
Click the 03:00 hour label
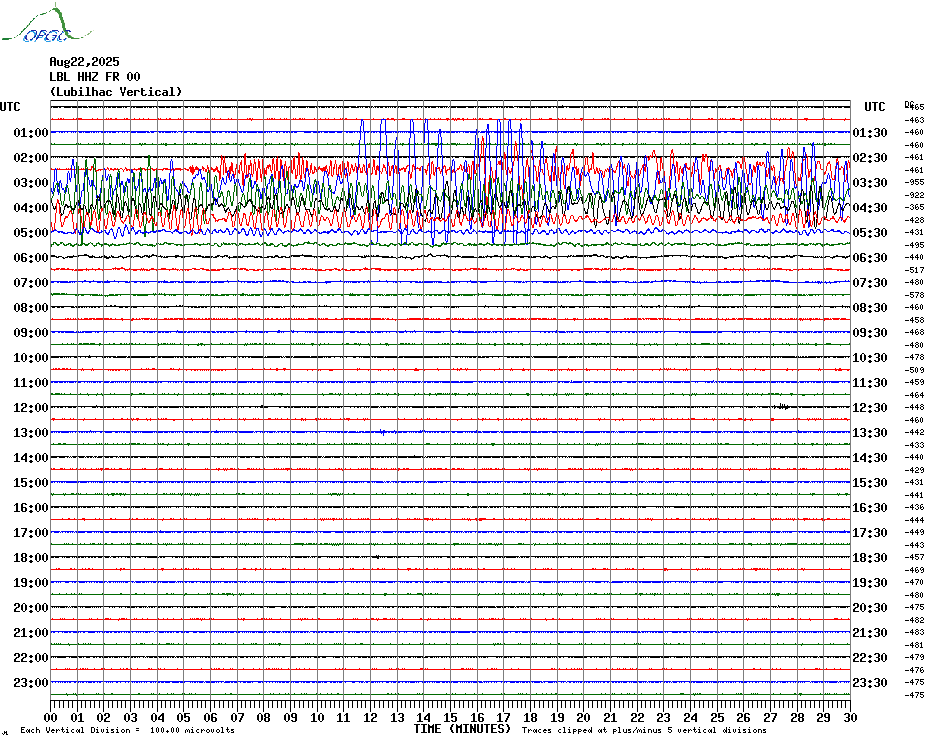click(31, 182)
